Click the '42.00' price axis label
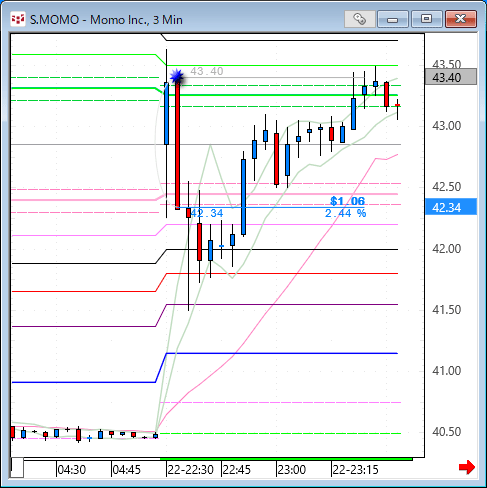The height and width of the screenshot is (488, 487). [447, 249]
